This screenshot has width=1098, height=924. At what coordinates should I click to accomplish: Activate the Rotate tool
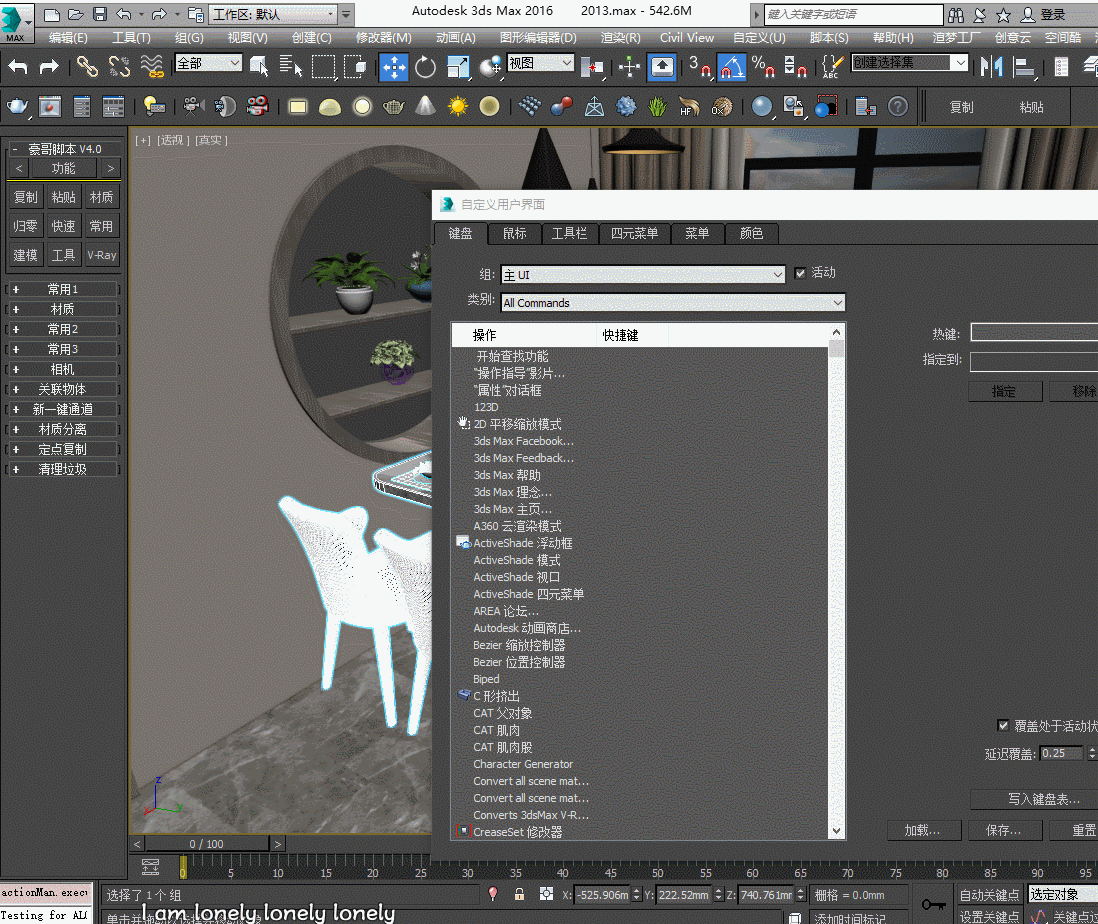coord(426,67)
